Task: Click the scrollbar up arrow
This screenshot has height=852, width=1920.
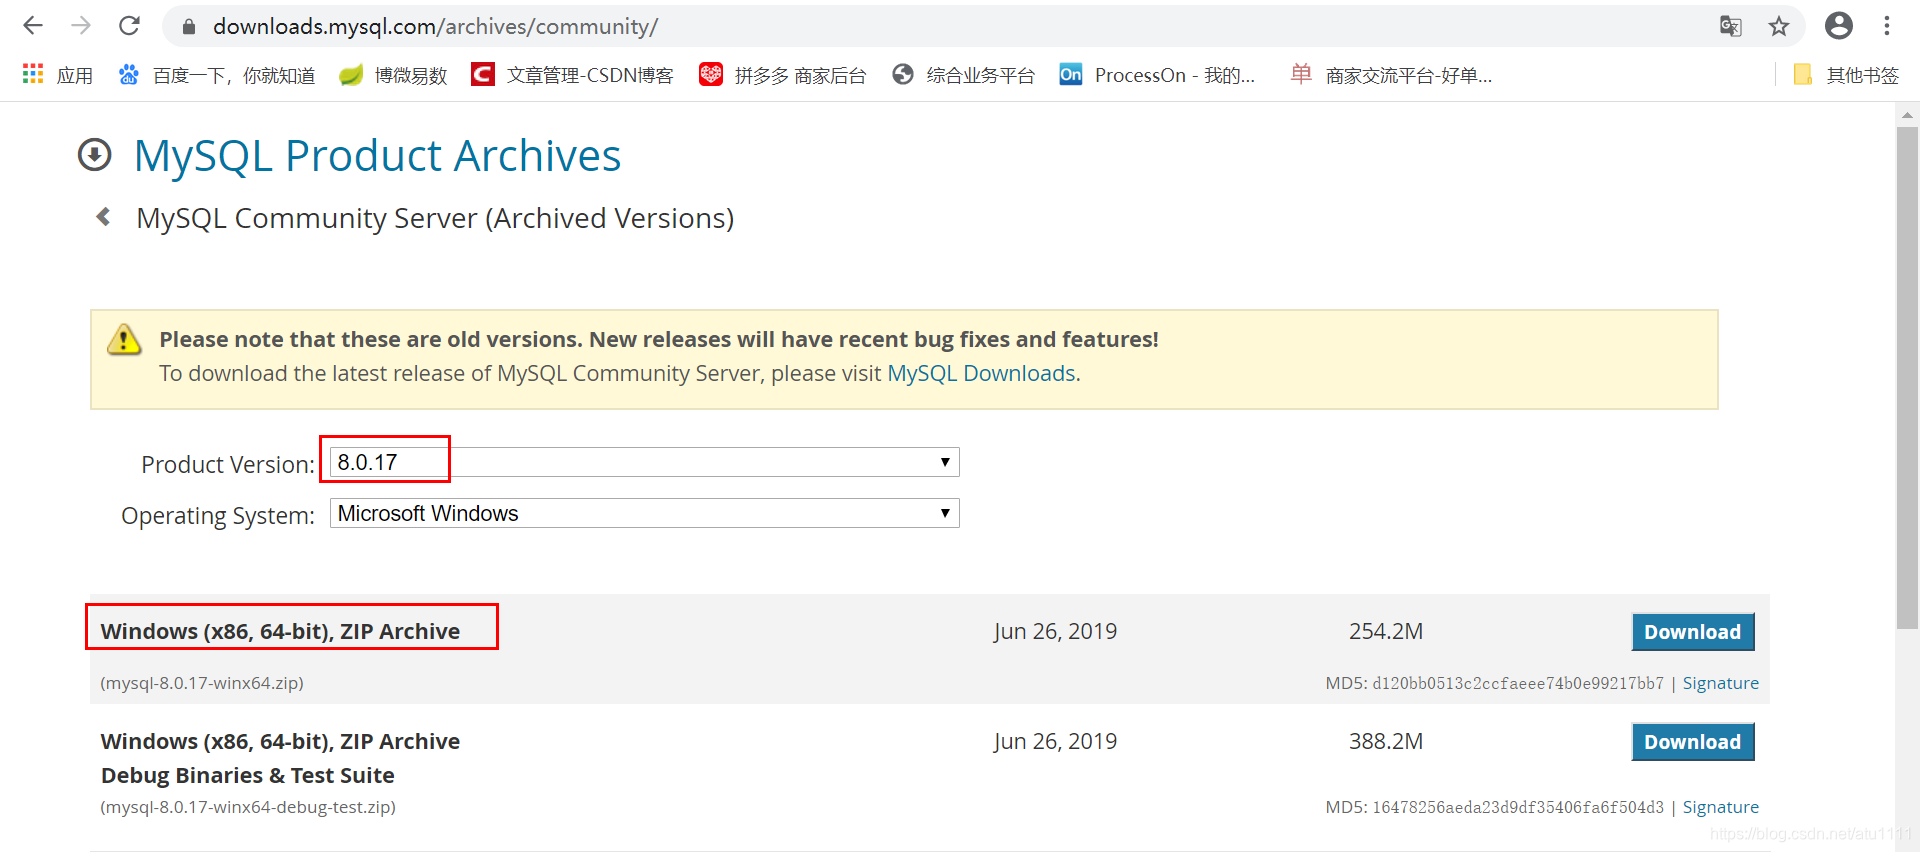Action: point(1907,115)
